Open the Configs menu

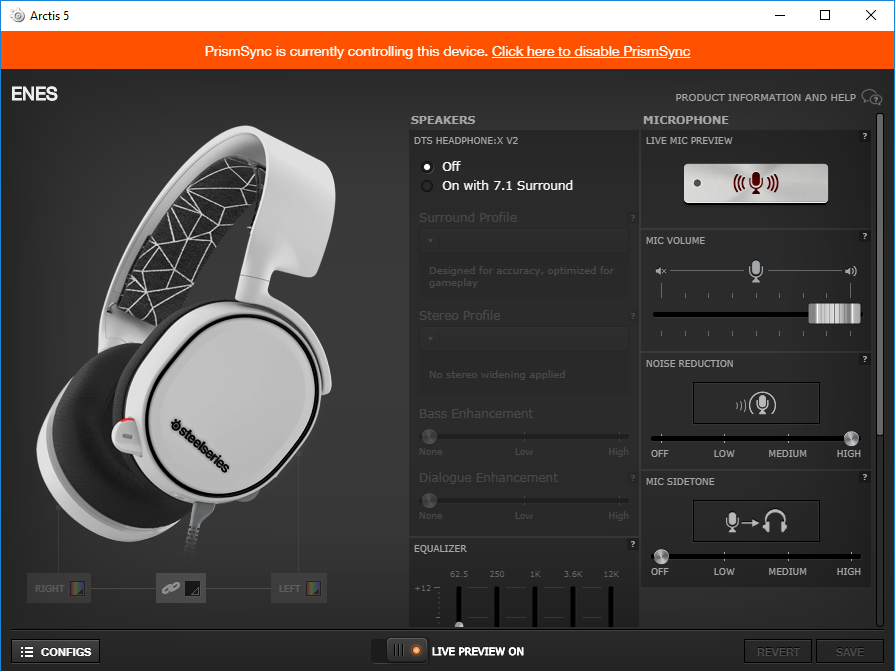pyautogui.click(x=55, y=652)
